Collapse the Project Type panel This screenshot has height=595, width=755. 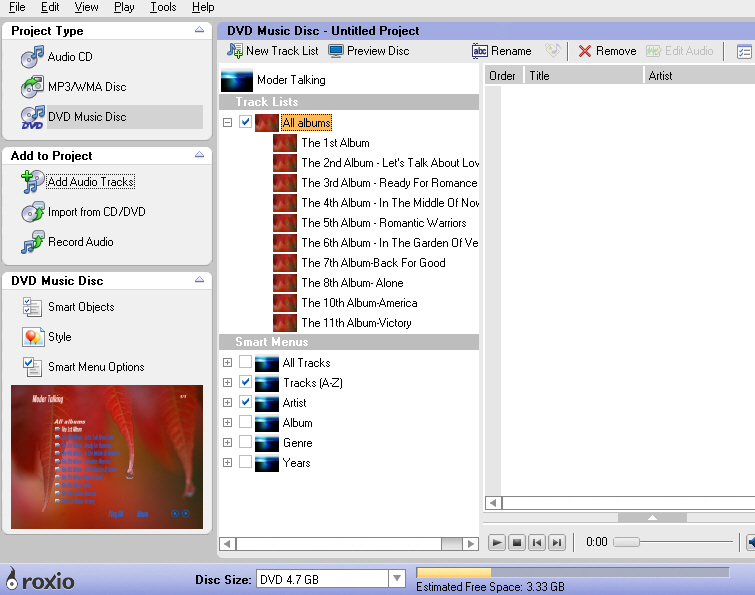(x=199, y=30)
